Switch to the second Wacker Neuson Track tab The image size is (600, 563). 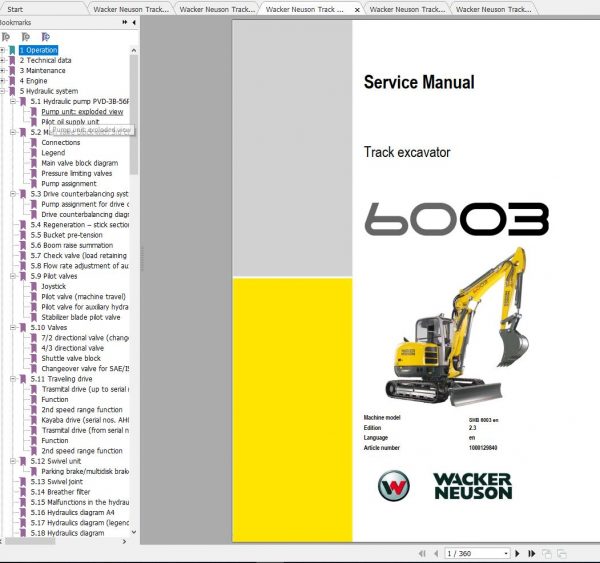pyautogui.click(x=217, y=9)
